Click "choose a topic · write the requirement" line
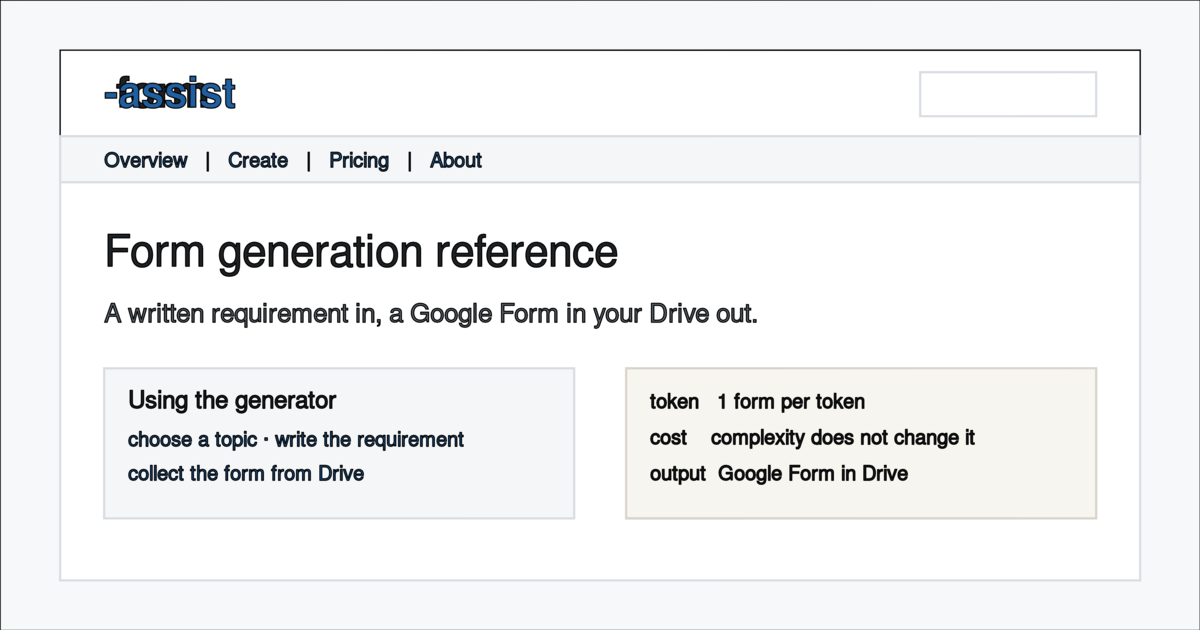This screenshot has width=1200, height=630. tap(296, 440)
